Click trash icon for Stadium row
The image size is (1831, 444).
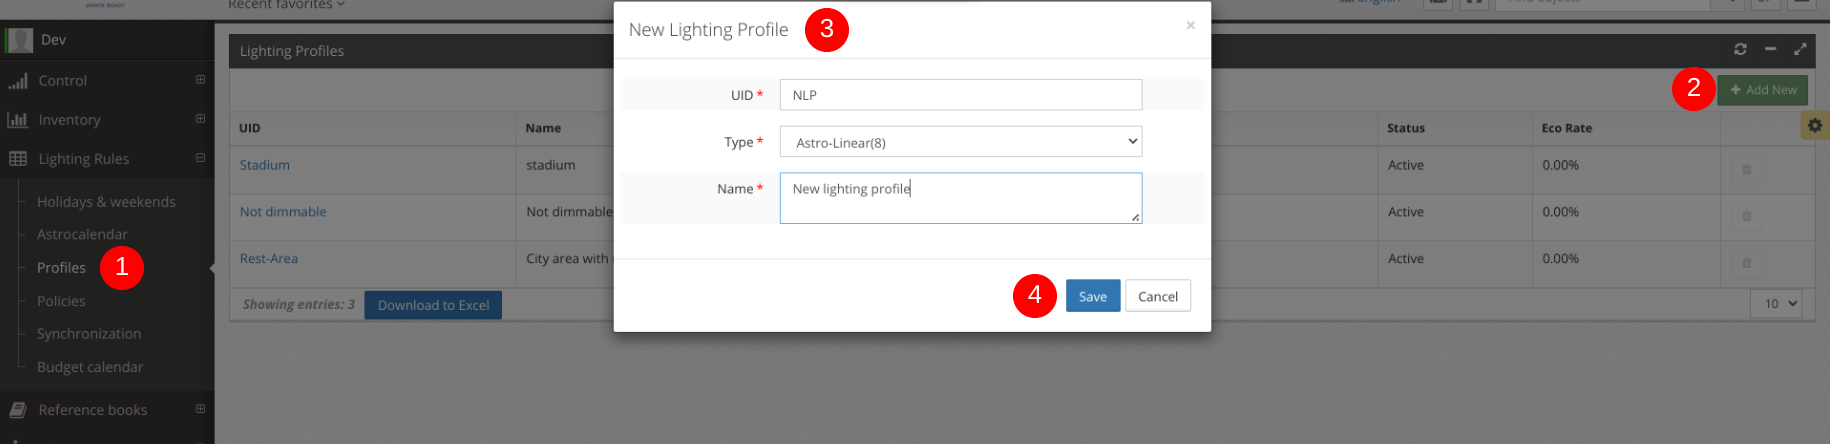1747,169
